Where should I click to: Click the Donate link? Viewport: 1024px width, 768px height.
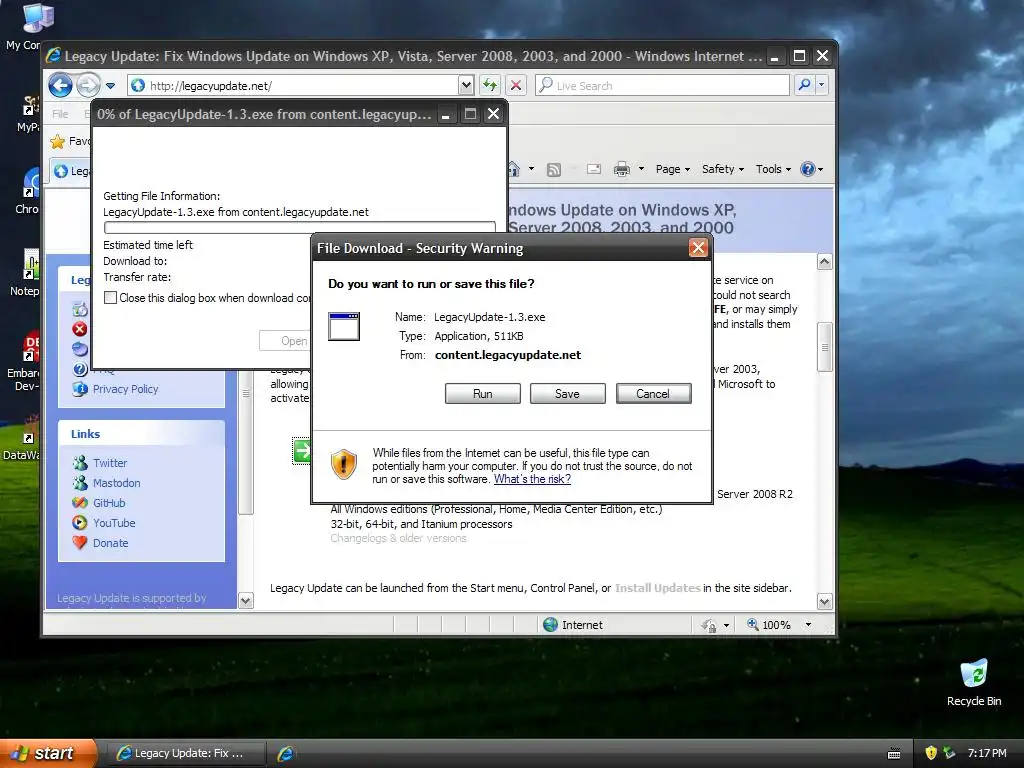(x=110, y=543)
